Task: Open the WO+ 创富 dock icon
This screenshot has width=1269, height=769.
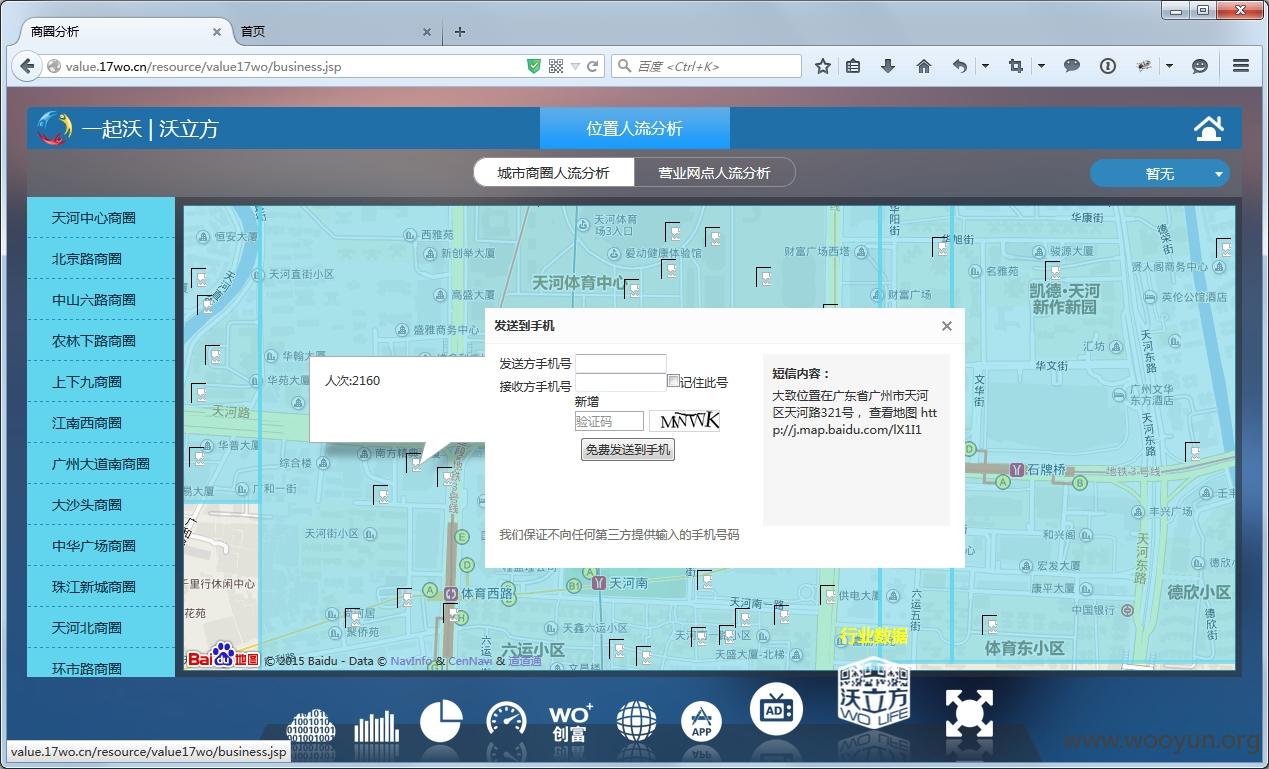Action: point(571,722)
